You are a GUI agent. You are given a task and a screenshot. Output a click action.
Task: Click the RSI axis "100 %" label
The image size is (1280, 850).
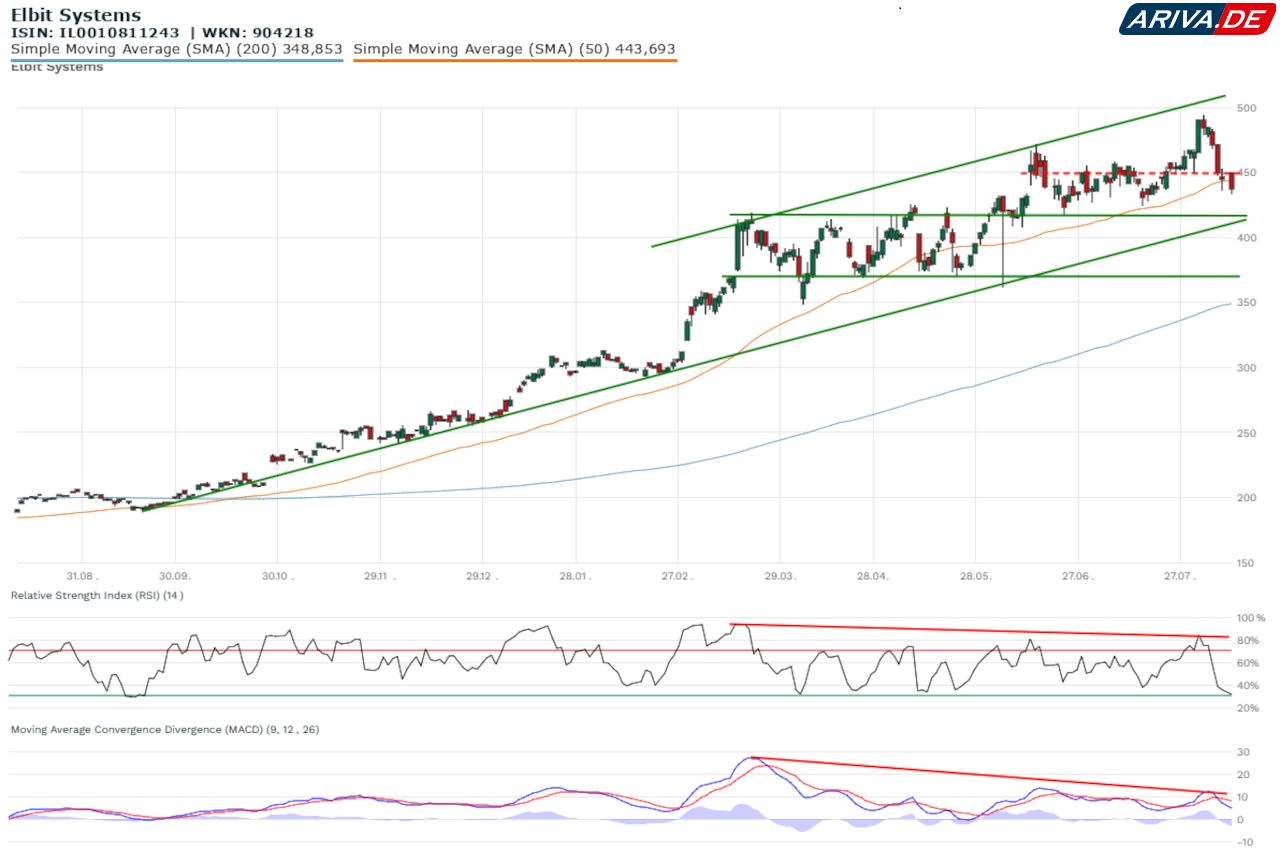coord(1251,618)
